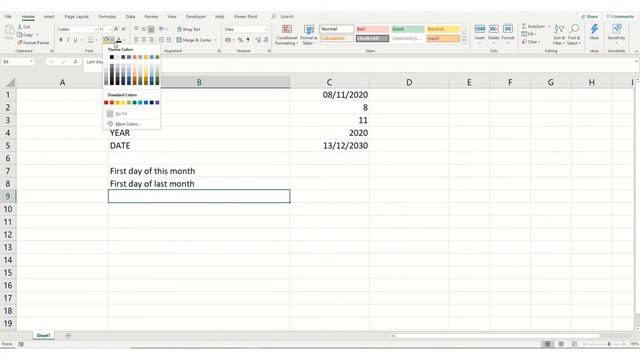Pick the top-row black swatch in Theme Colors
Viewport: 640px width, 360px height.
[x=112, y=57]
